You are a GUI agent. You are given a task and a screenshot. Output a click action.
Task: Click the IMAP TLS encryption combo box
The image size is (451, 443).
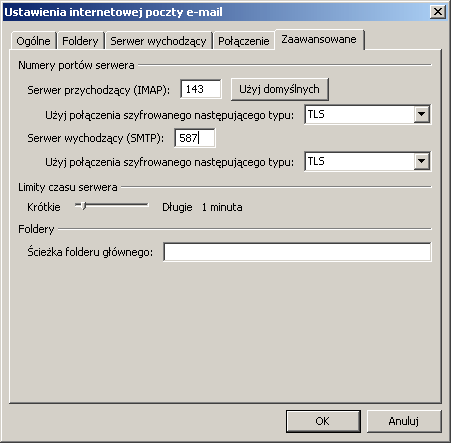pyautogui.click(x=367, y=114)
